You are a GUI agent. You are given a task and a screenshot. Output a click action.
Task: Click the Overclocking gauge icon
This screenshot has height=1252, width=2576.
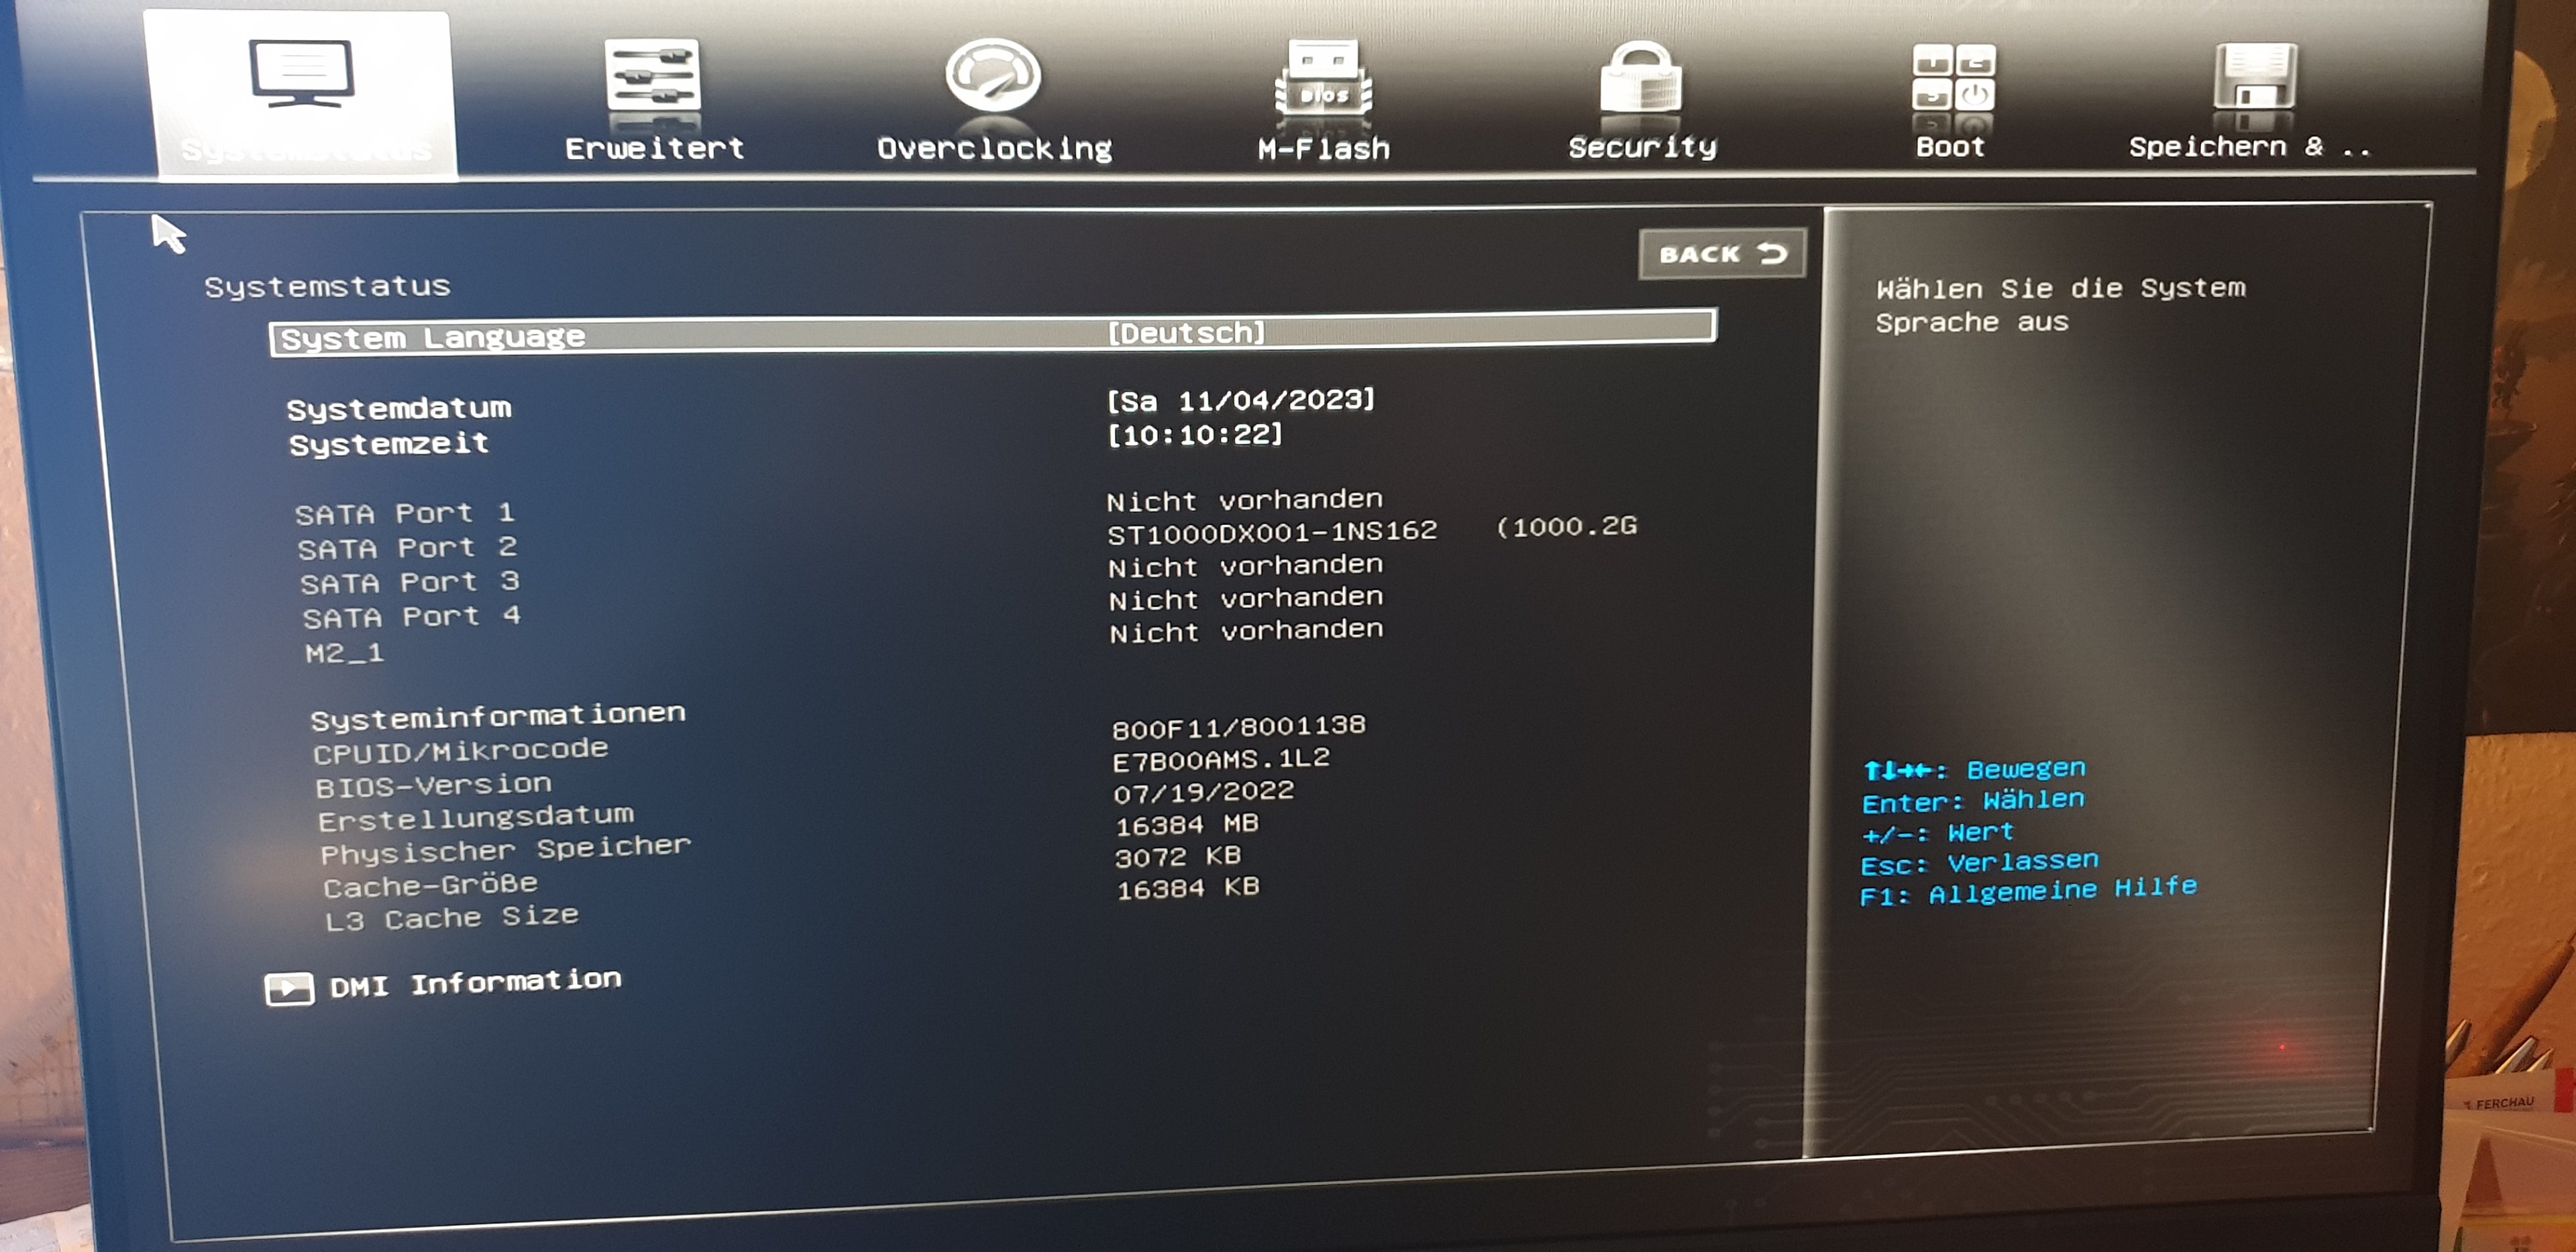993,76
